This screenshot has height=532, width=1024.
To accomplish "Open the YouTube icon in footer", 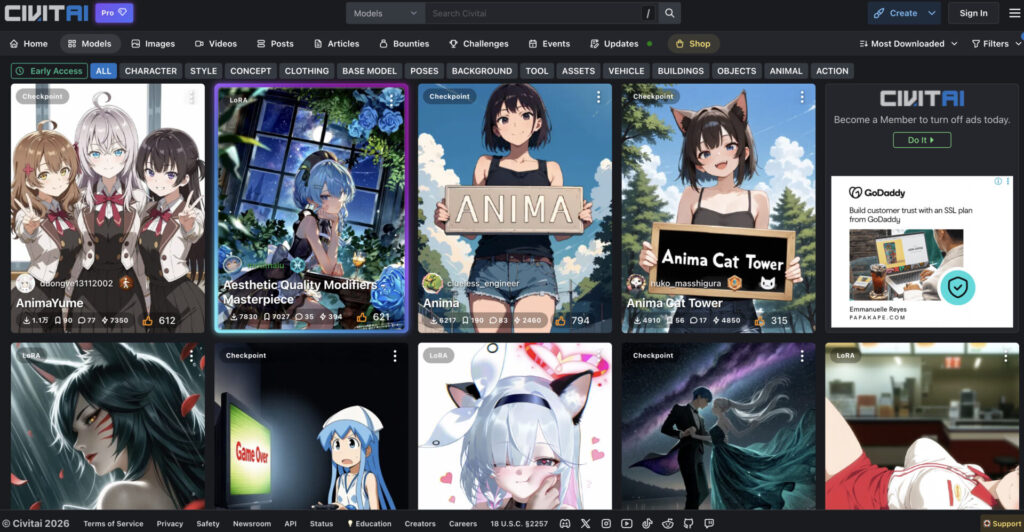I will [x=627, y=523].
